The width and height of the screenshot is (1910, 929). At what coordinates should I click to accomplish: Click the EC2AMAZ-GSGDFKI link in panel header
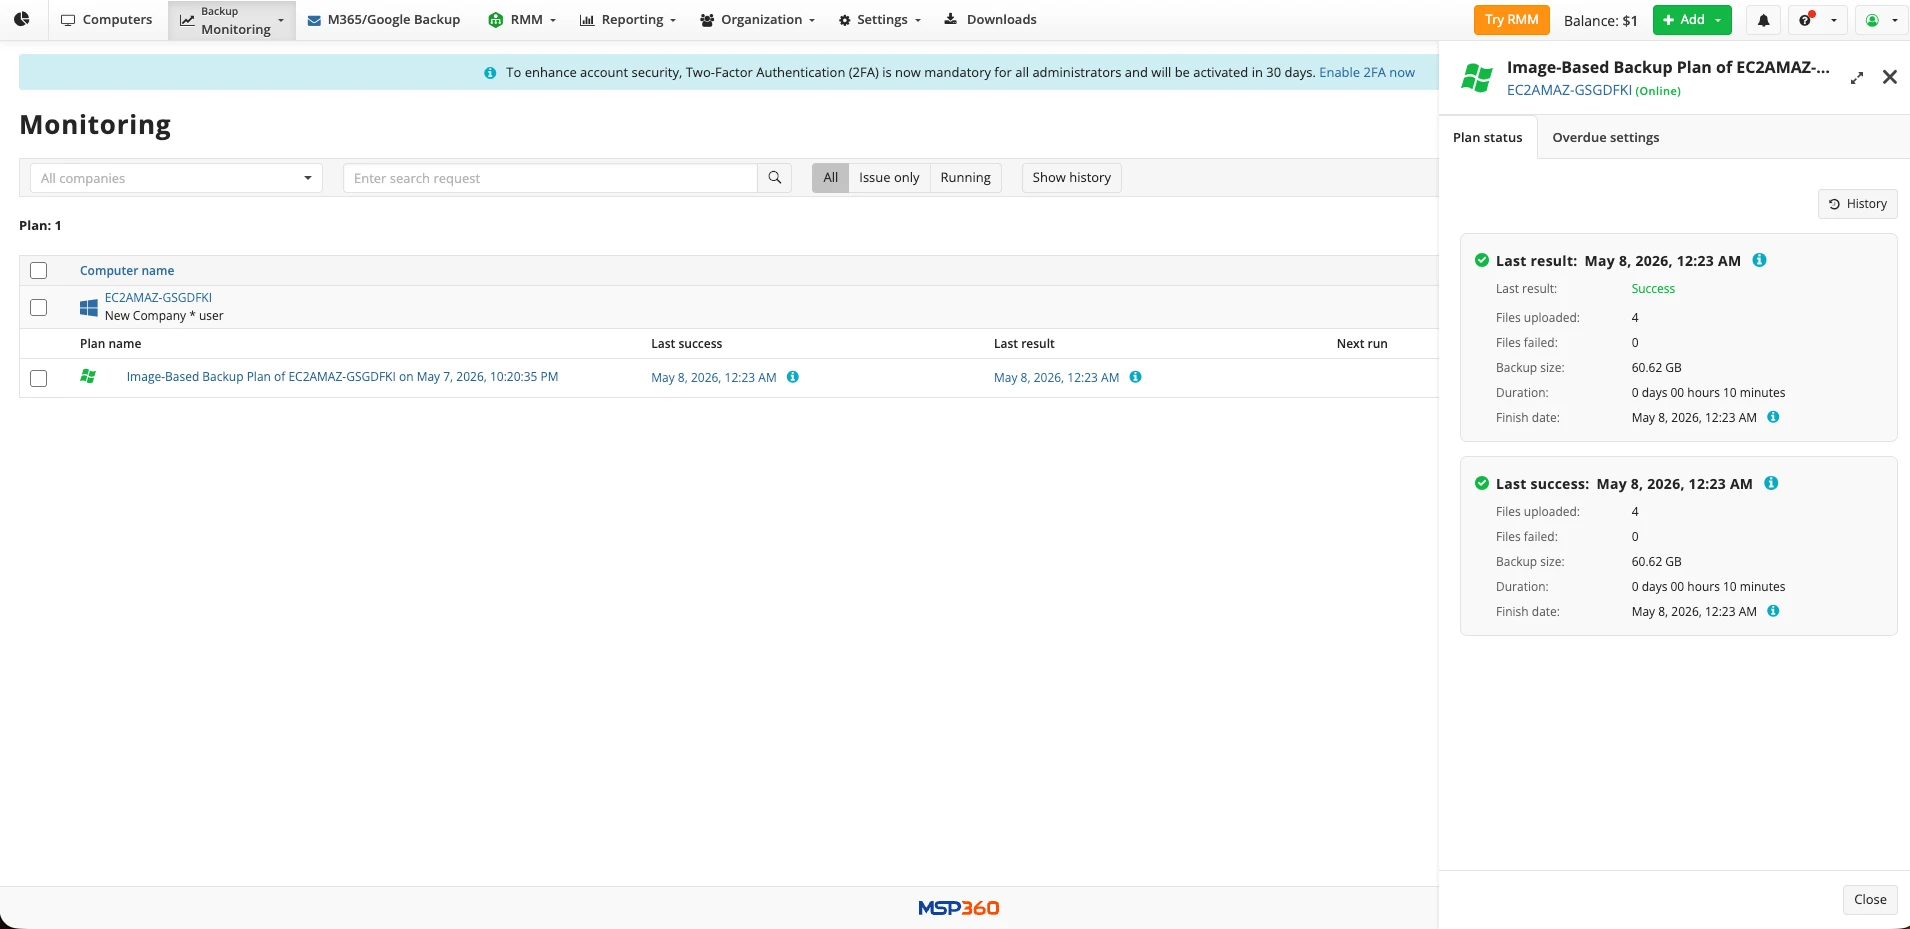[x=1569, y=90]
